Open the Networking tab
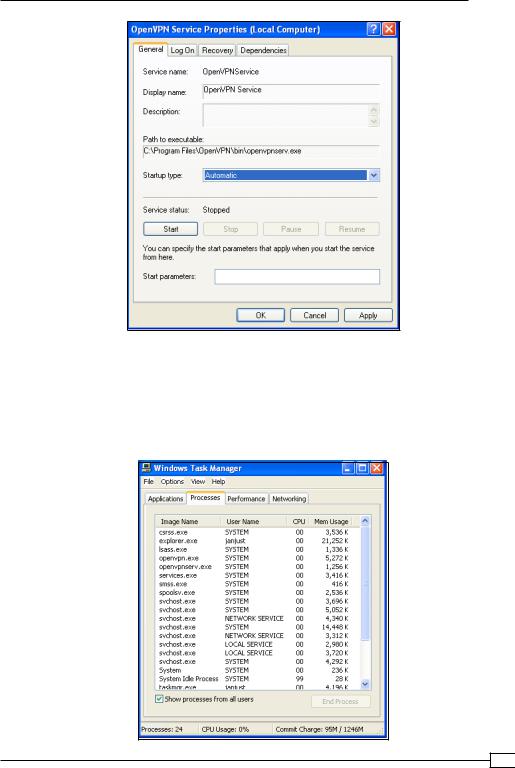The image size is (515, 768). click(x=289, y=499)
